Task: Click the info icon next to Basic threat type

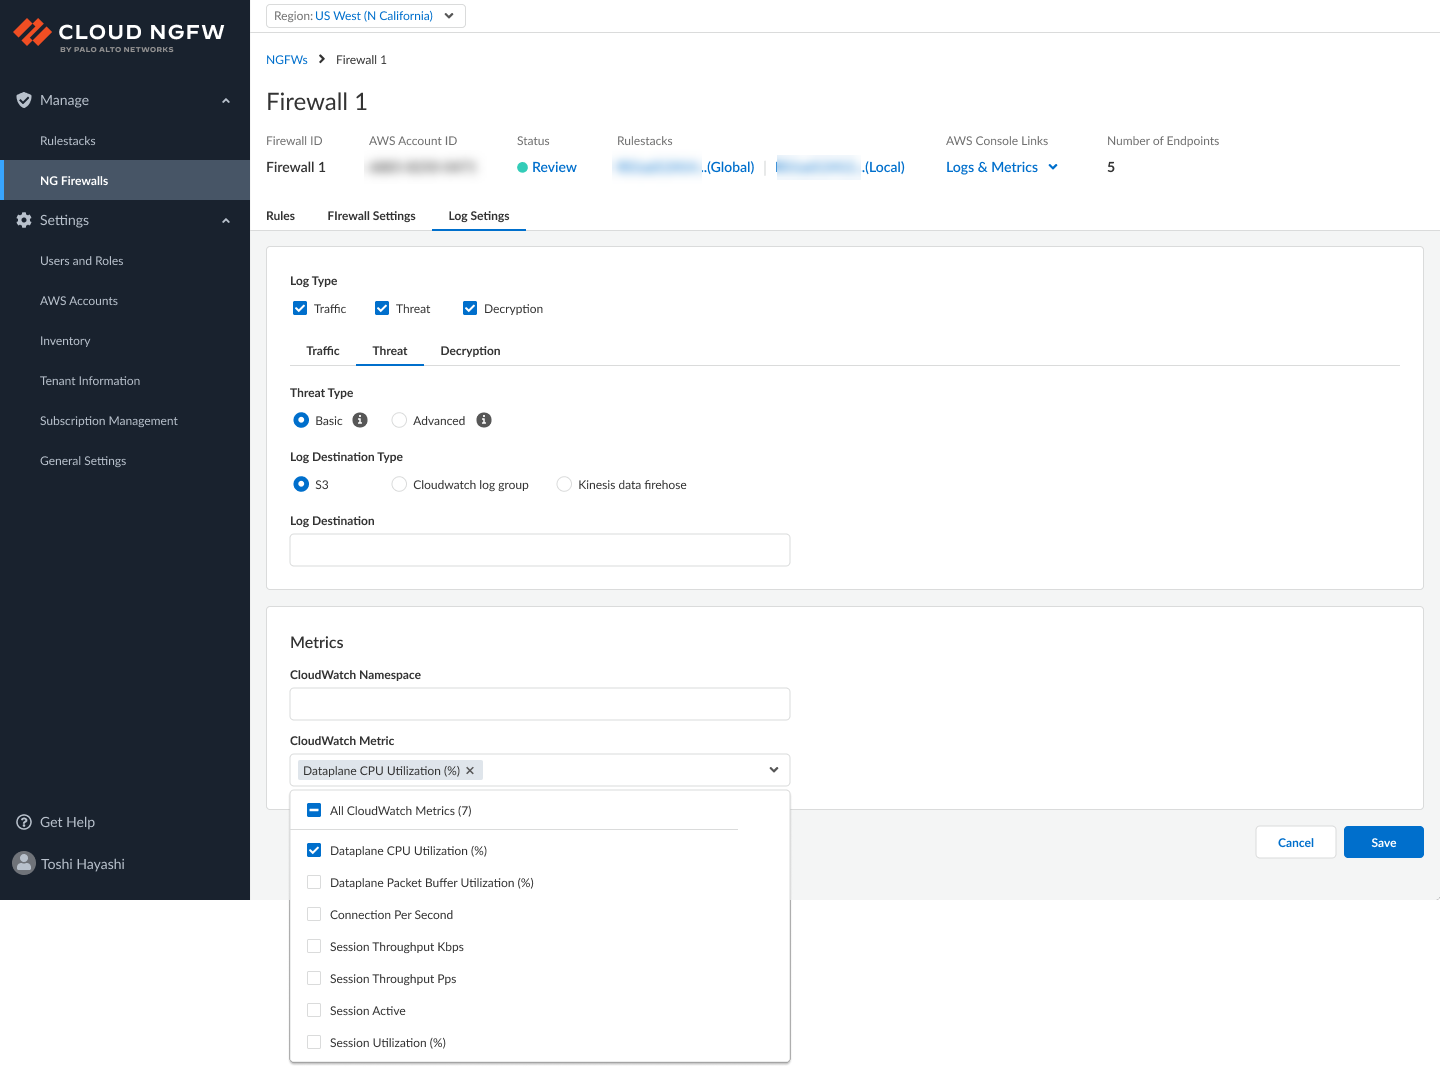Action: coord(360,420)
